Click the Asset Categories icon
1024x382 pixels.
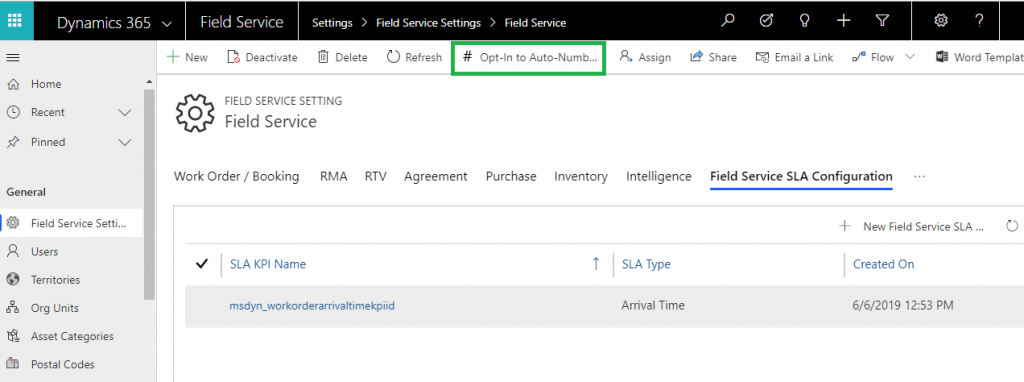[x=12, y=336]
